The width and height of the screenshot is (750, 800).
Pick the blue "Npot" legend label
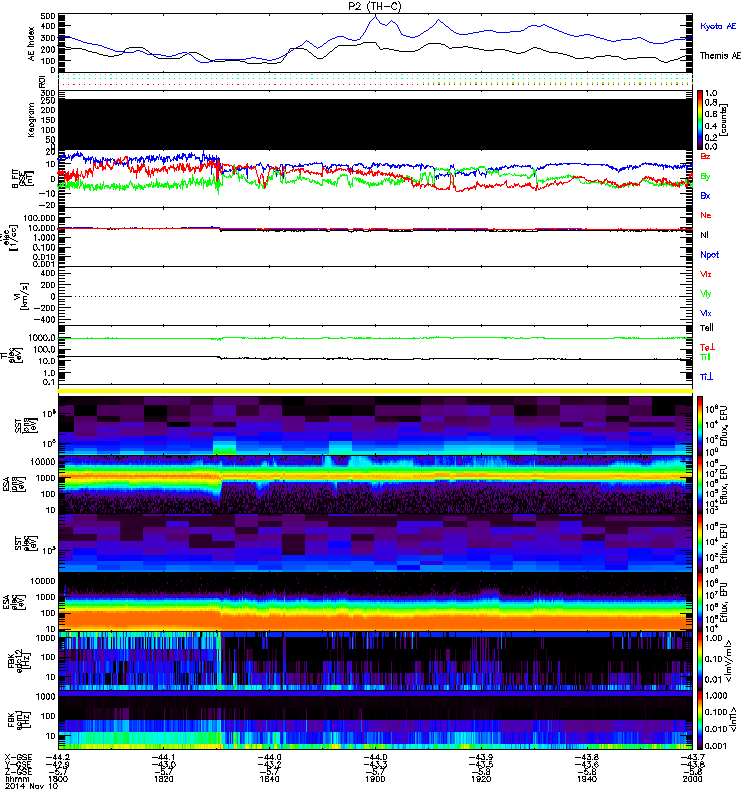coord(709,255)
